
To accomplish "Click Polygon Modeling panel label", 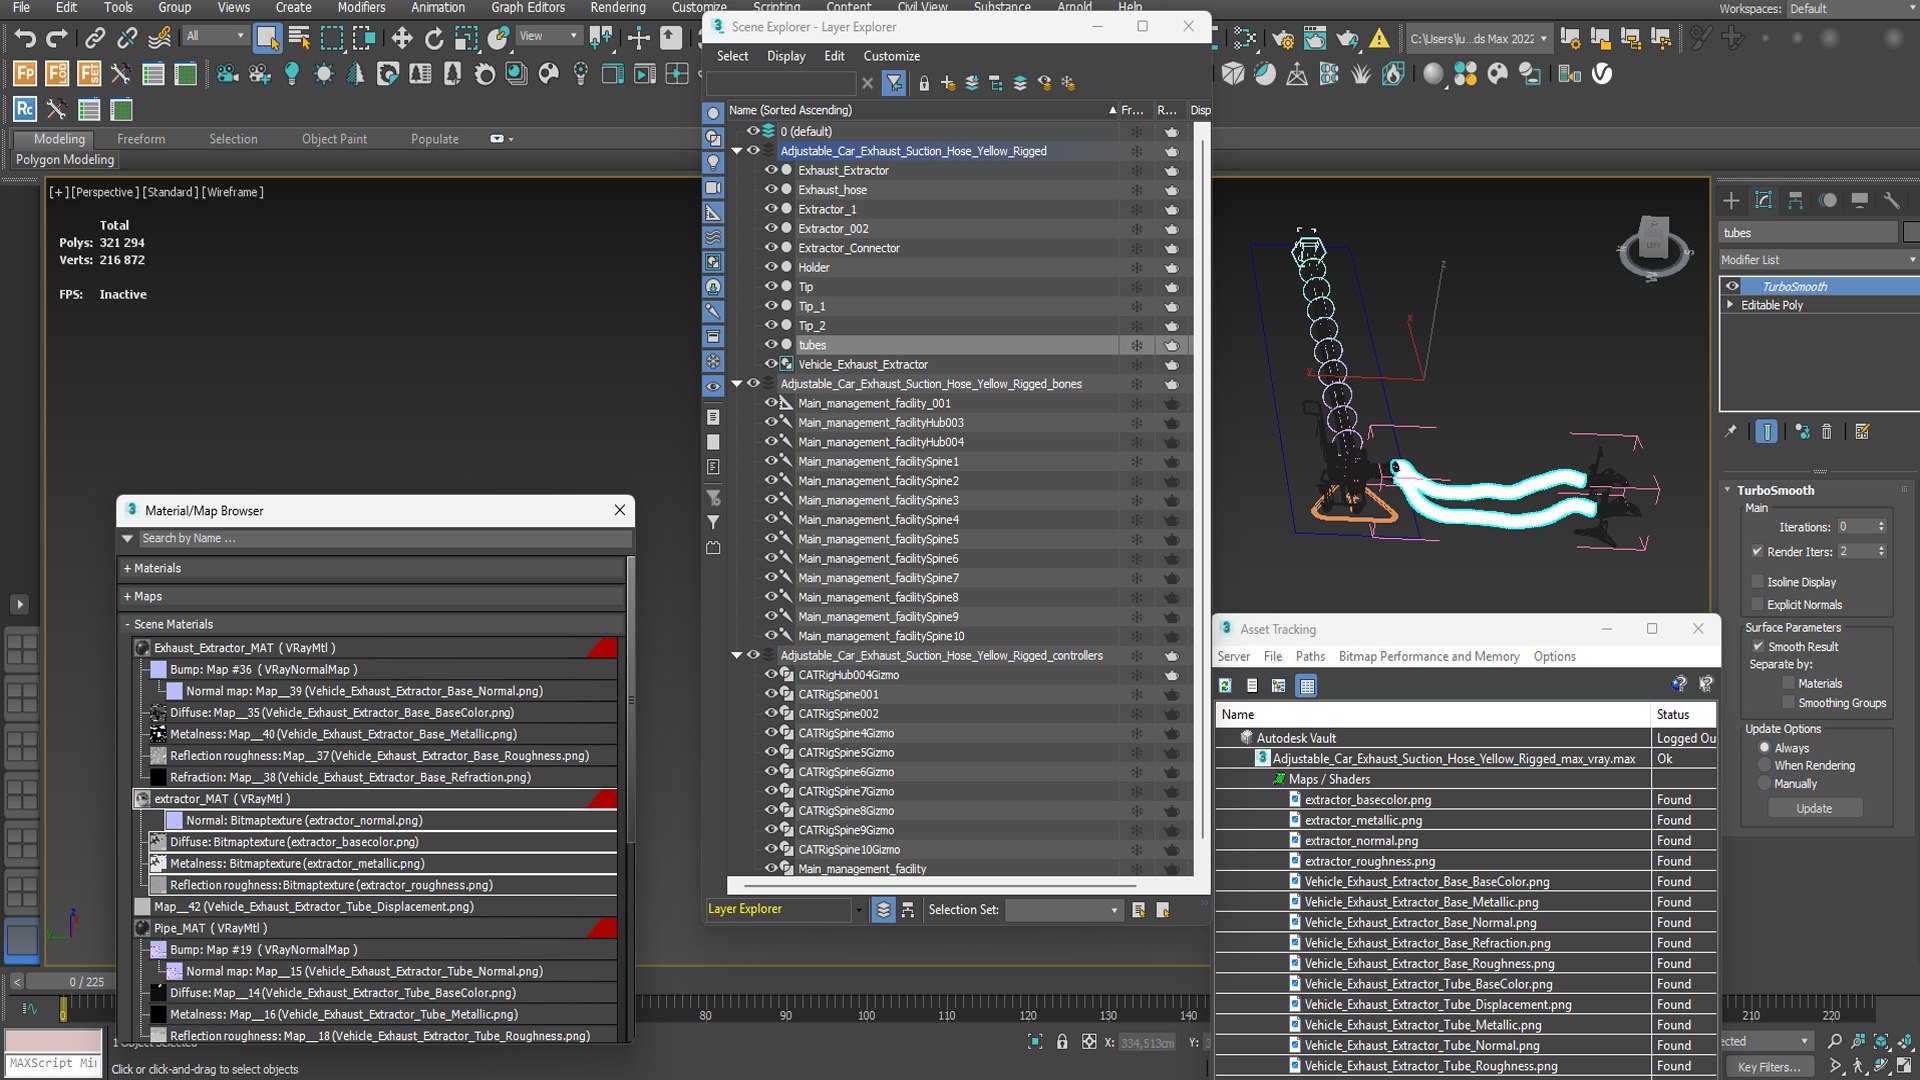I will pyautogui.click(x=65, y=160).
